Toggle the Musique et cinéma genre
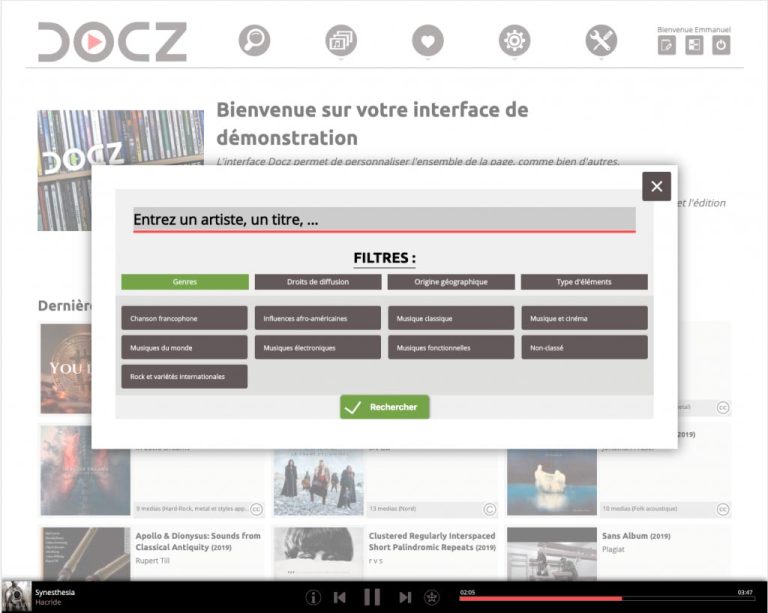 [584, 318]
